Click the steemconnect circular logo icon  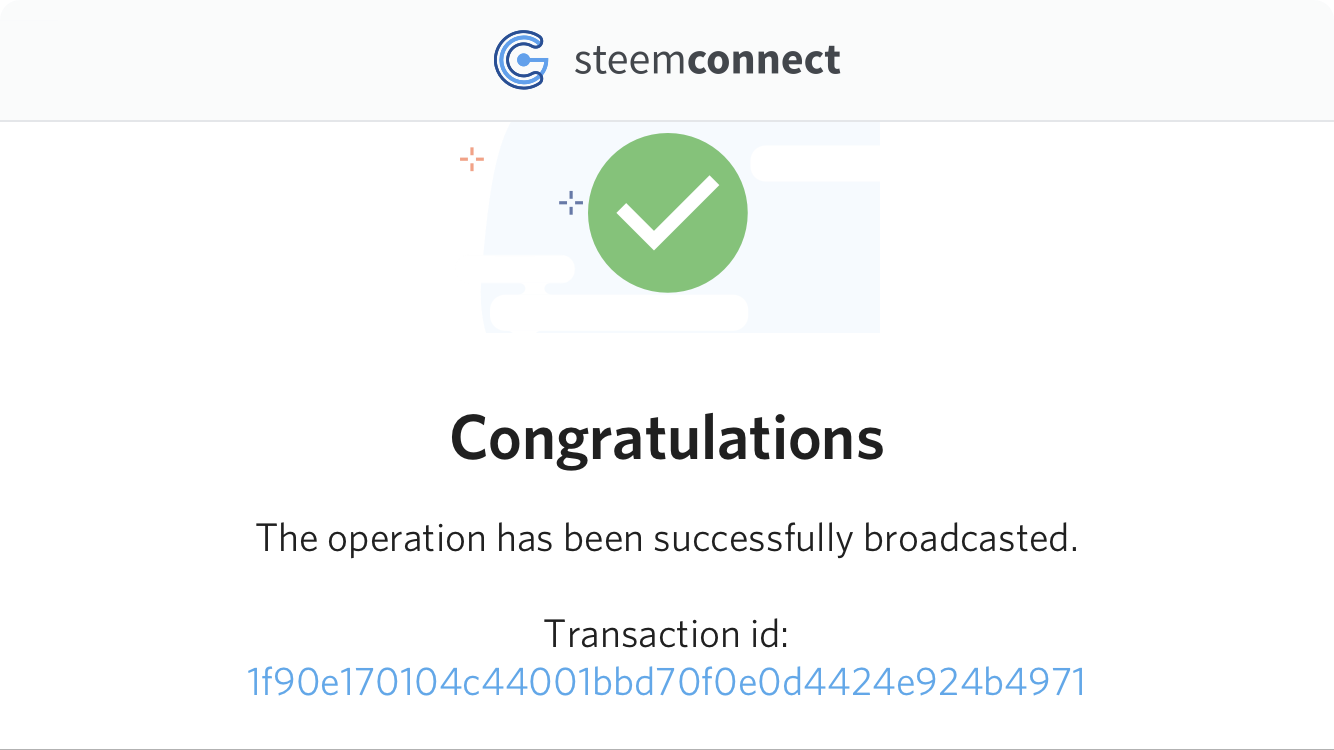pyautogui.click(x=521, y=60)
